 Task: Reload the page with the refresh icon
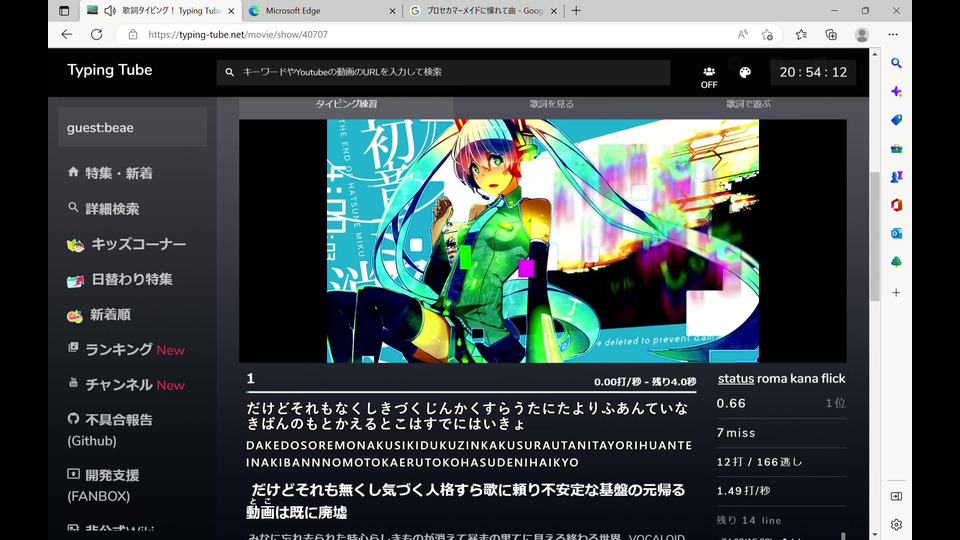96,34
